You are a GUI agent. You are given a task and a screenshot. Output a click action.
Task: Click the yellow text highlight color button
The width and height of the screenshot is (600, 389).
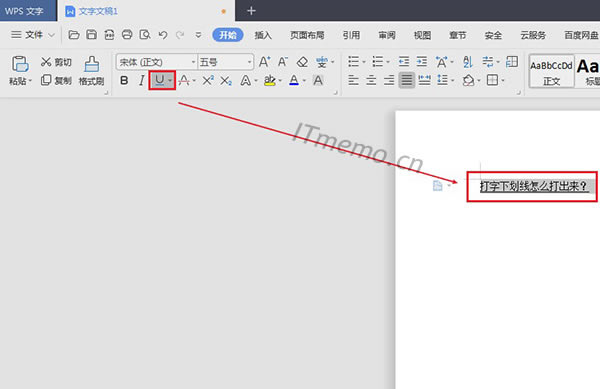pos(270,80)
